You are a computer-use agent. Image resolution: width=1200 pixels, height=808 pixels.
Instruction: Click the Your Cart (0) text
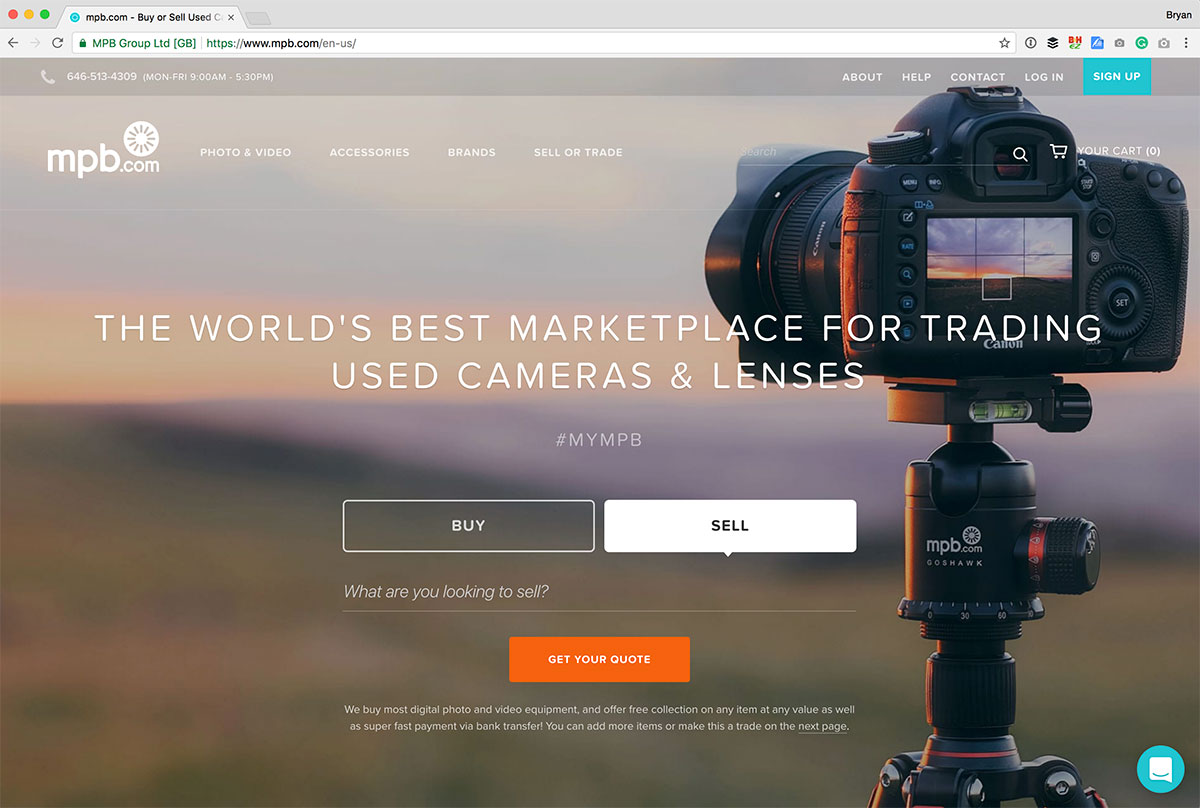pyautogui.click(x=1119, y=151)
